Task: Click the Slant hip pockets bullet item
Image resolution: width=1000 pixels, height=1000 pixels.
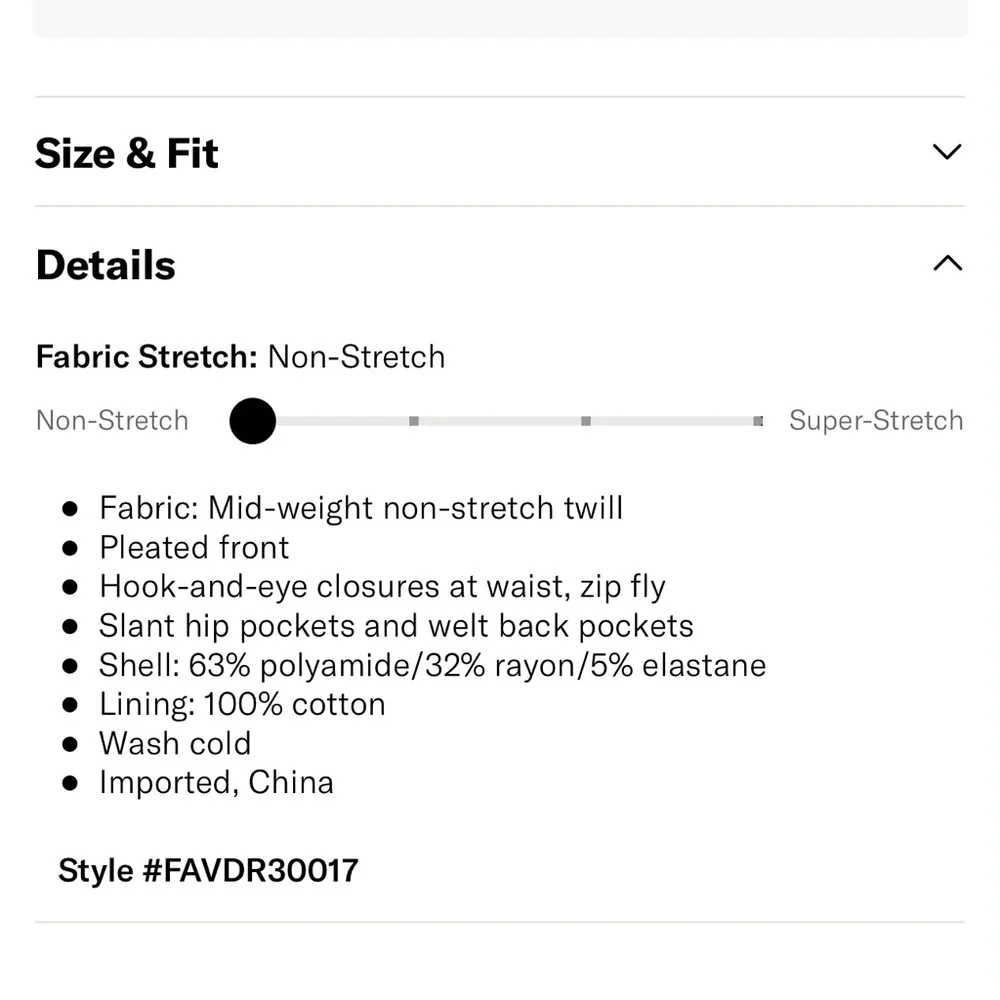Action: [x=396, y=626]
